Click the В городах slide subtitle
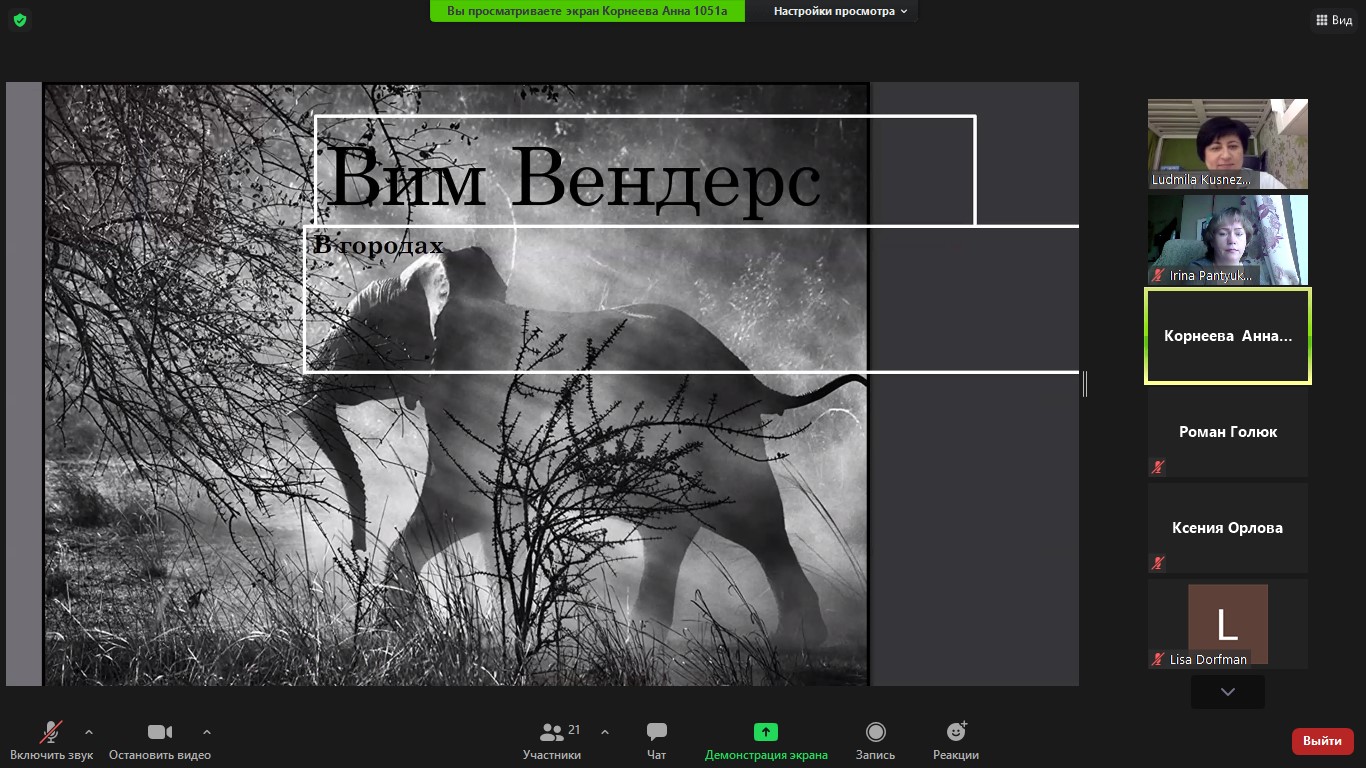 [378, 245]
